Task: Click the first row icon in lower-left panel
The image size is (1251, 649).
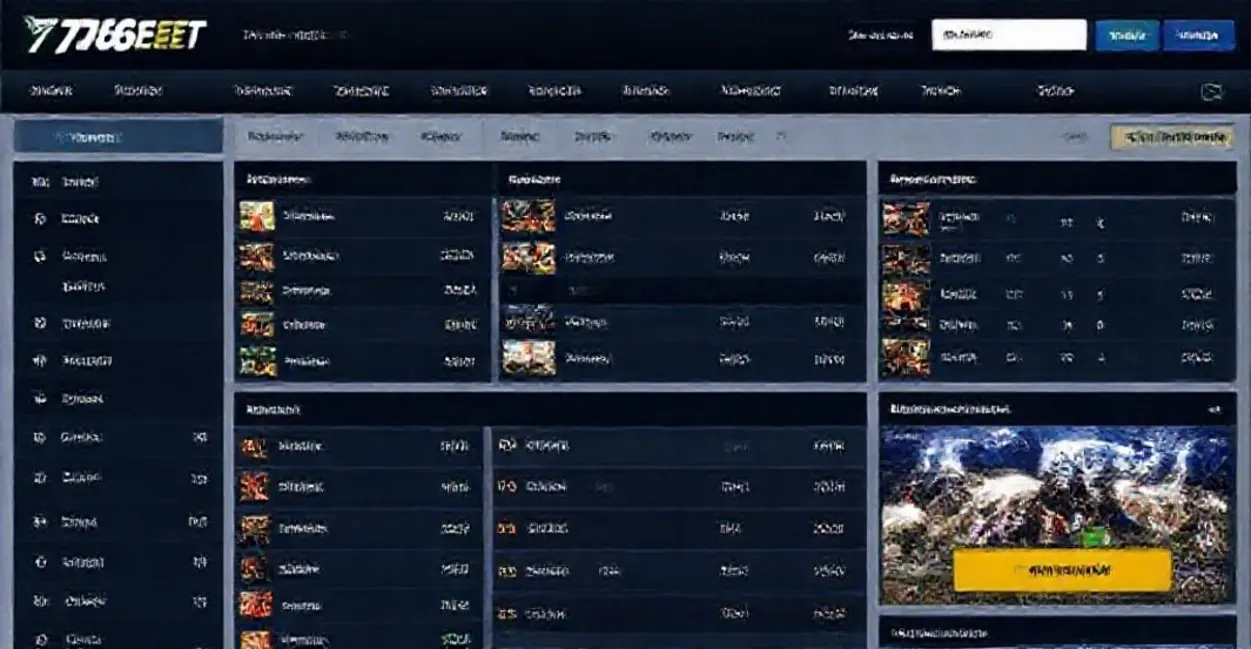Action: 255,447
